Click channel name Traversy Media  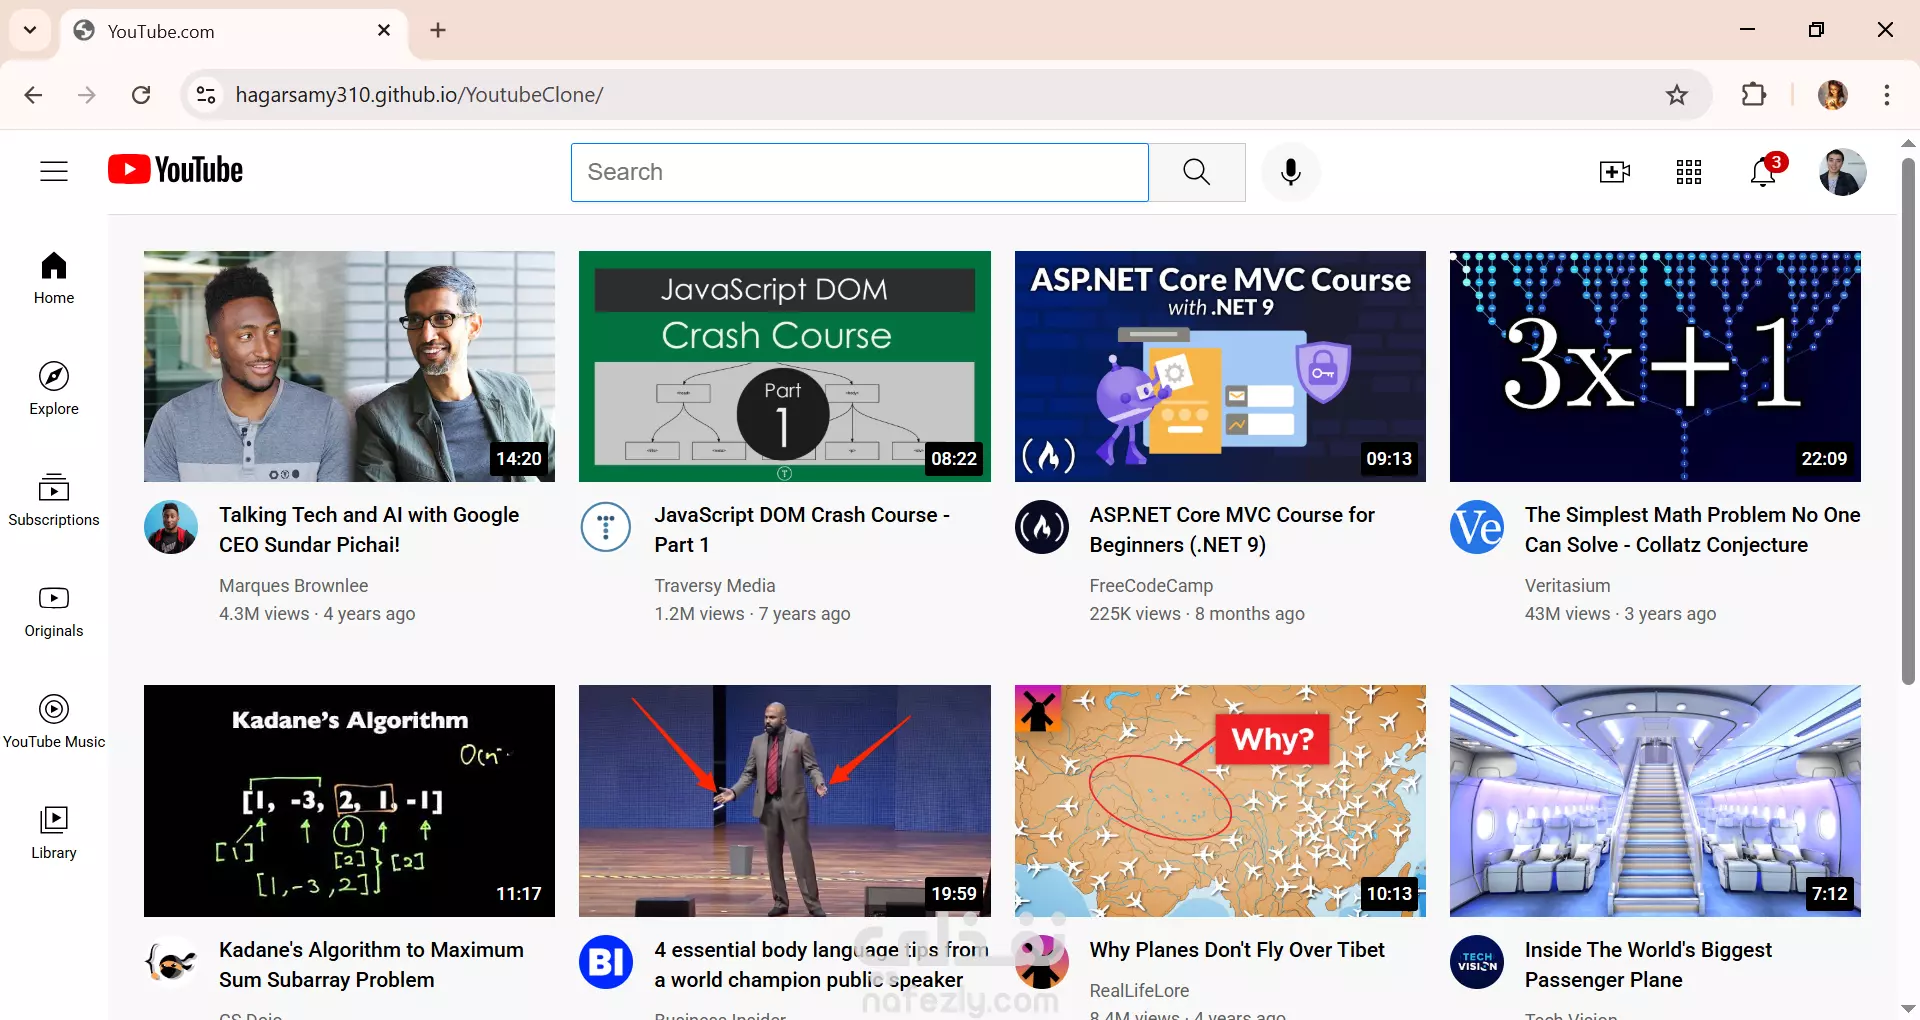tap(715, 586)
